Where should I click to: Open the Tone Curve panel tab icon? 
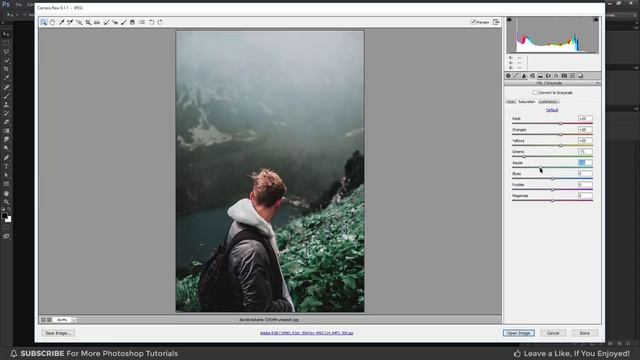tap(516, 76)
